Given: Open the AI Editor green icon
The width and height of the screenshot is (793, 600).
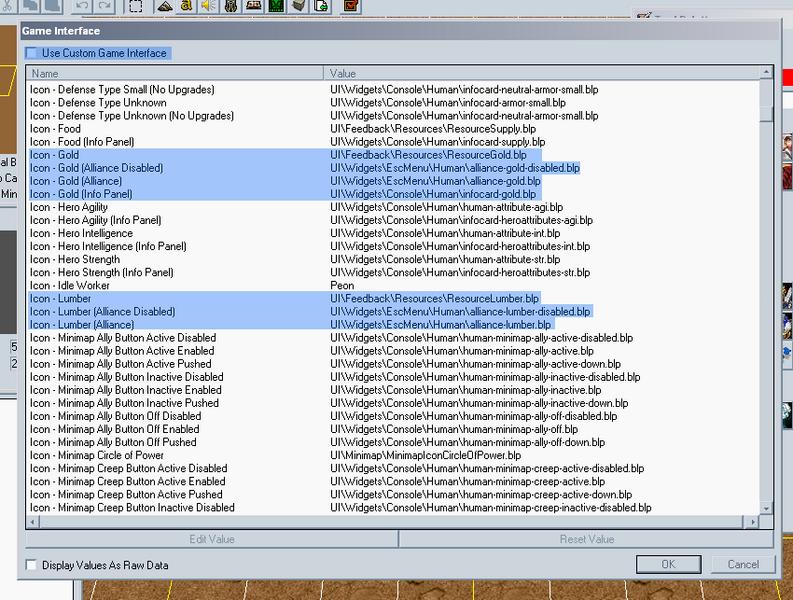Looking at the screenshot, I should click(x=276, y=7).
